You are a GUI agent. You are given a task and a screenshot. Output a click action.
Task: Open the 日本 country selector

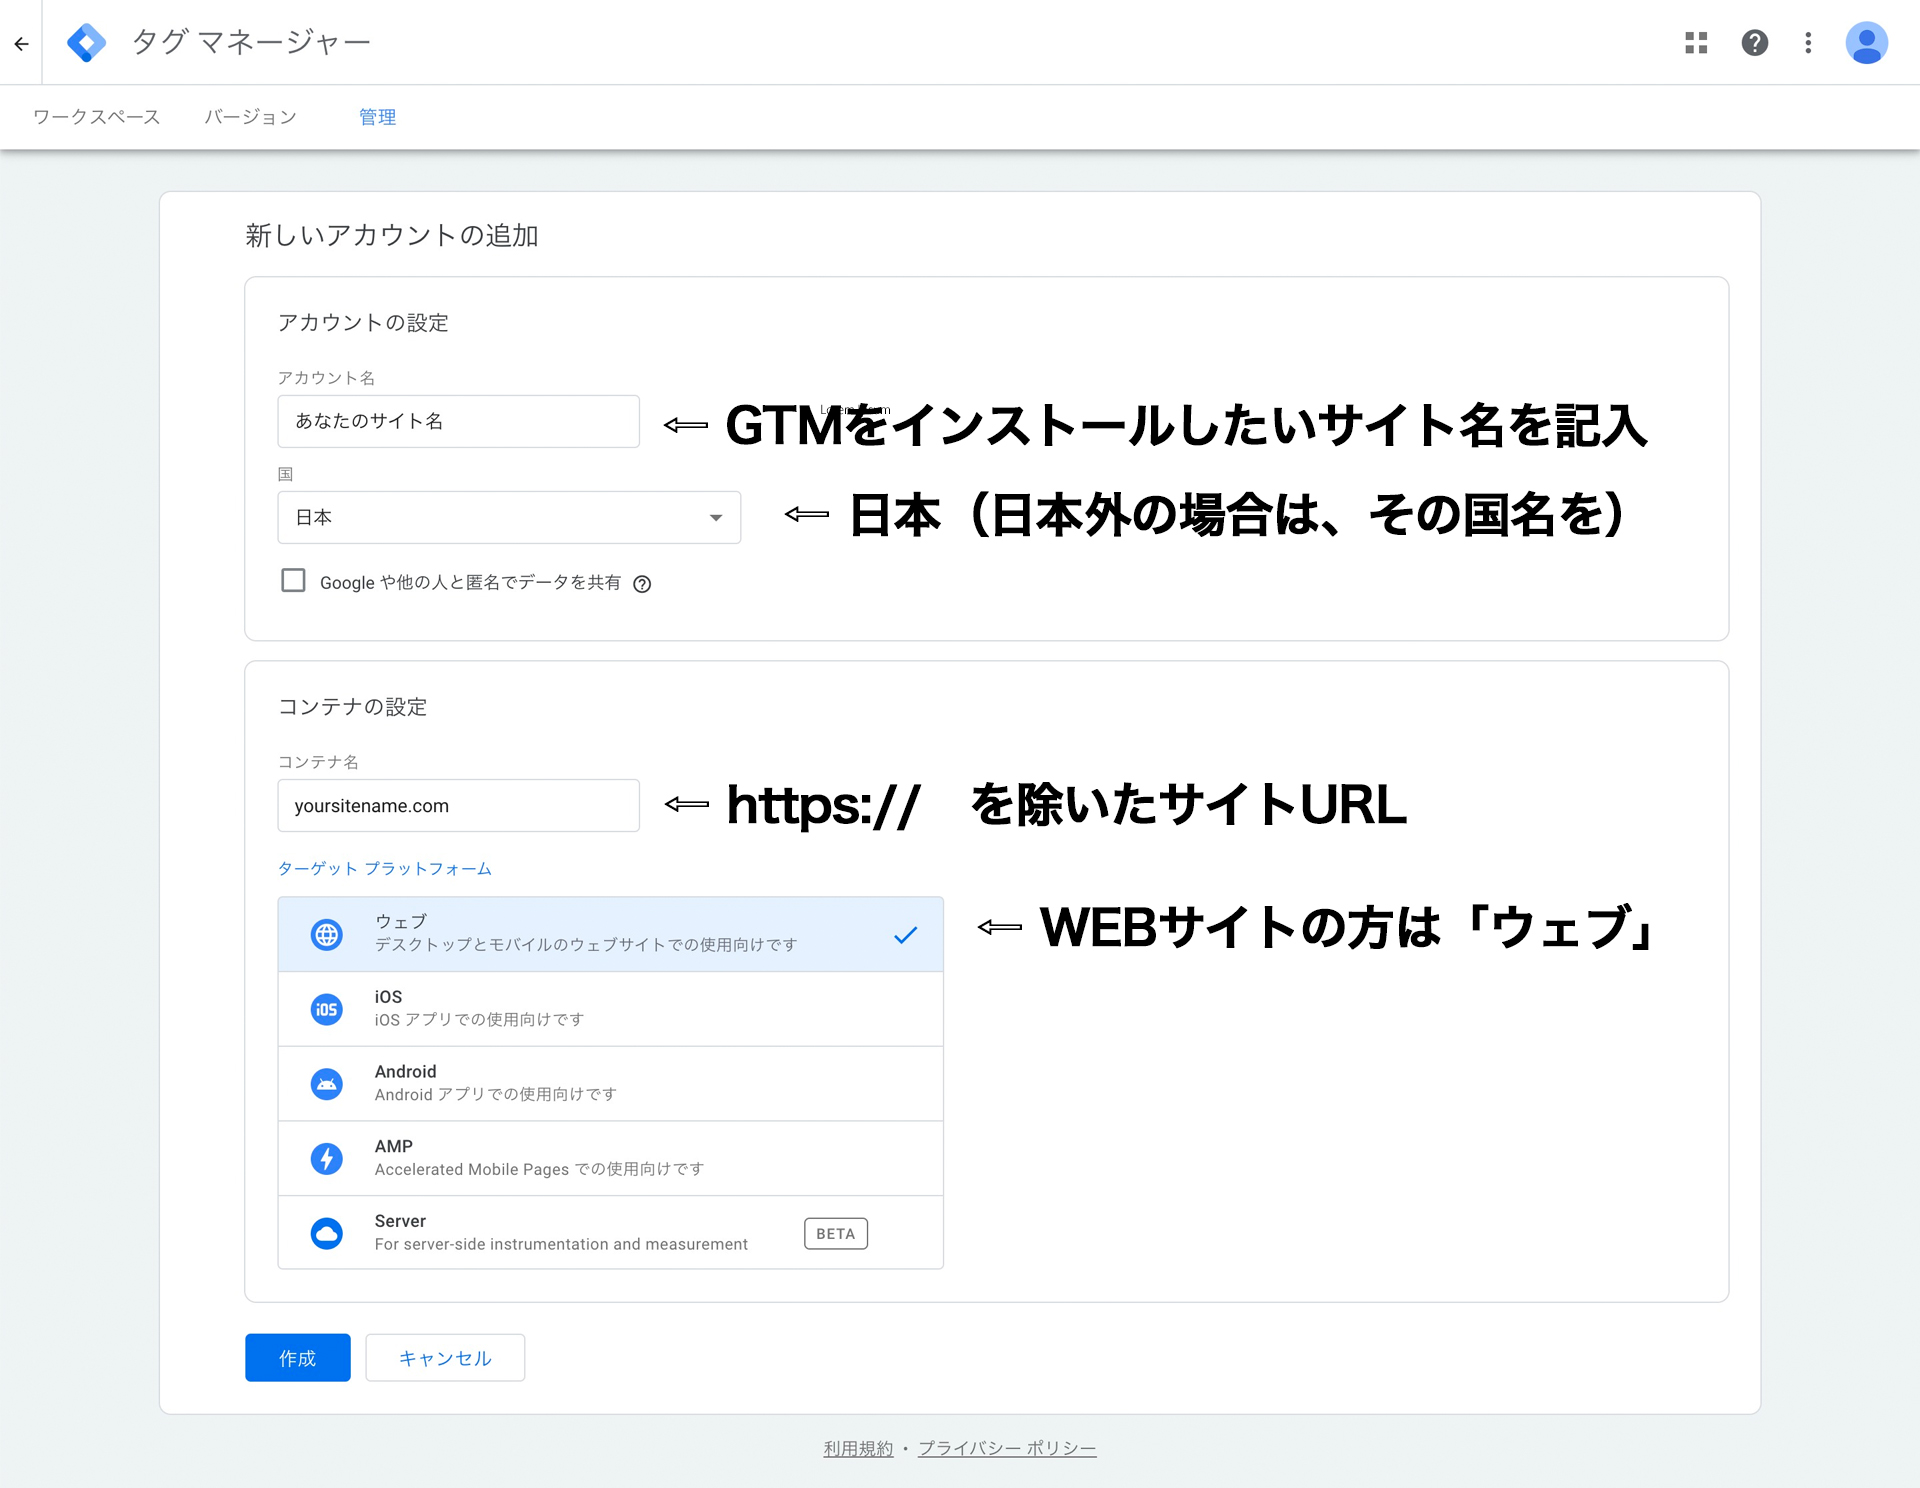[x=509, y=518]
